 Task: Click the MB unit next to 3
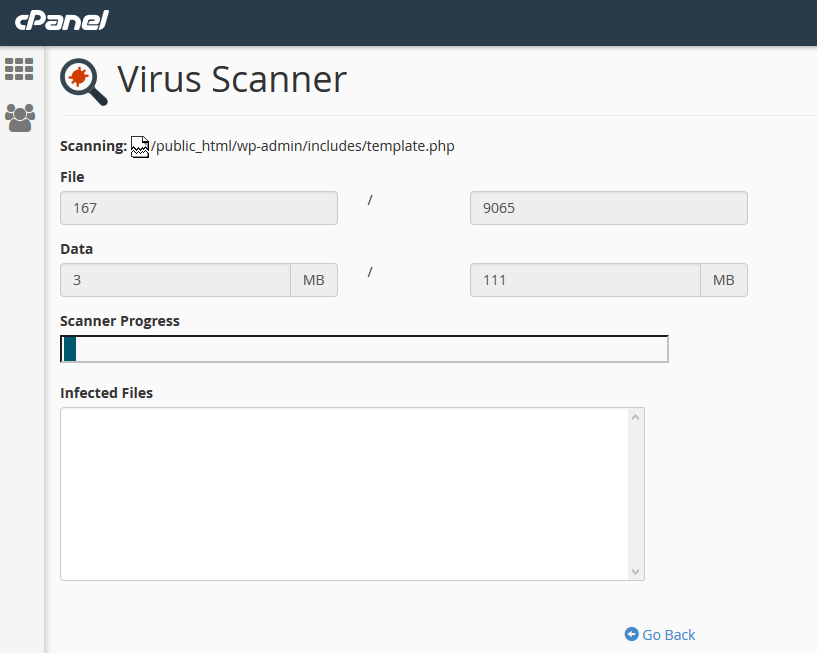(x=314, y=280)
